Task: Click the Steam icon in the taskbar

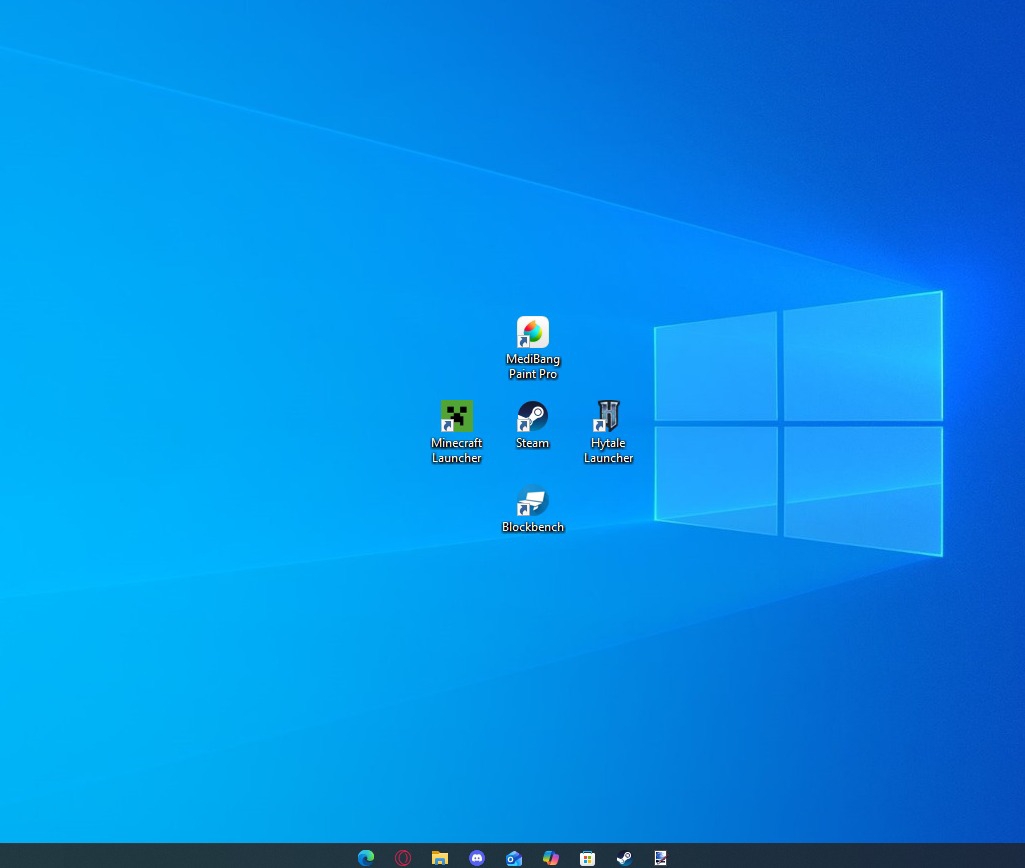Action: point(624,857)
